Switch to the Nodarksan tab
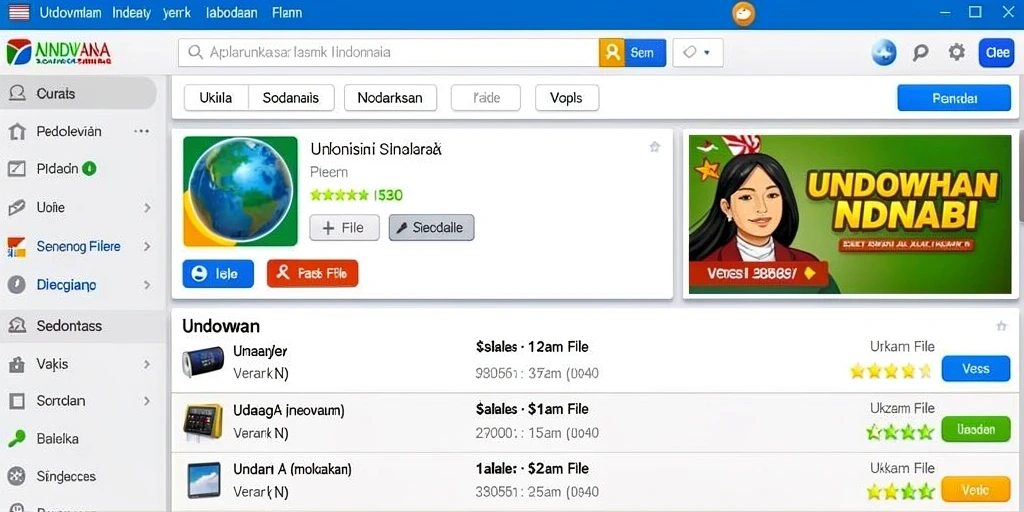 point(390,98)
